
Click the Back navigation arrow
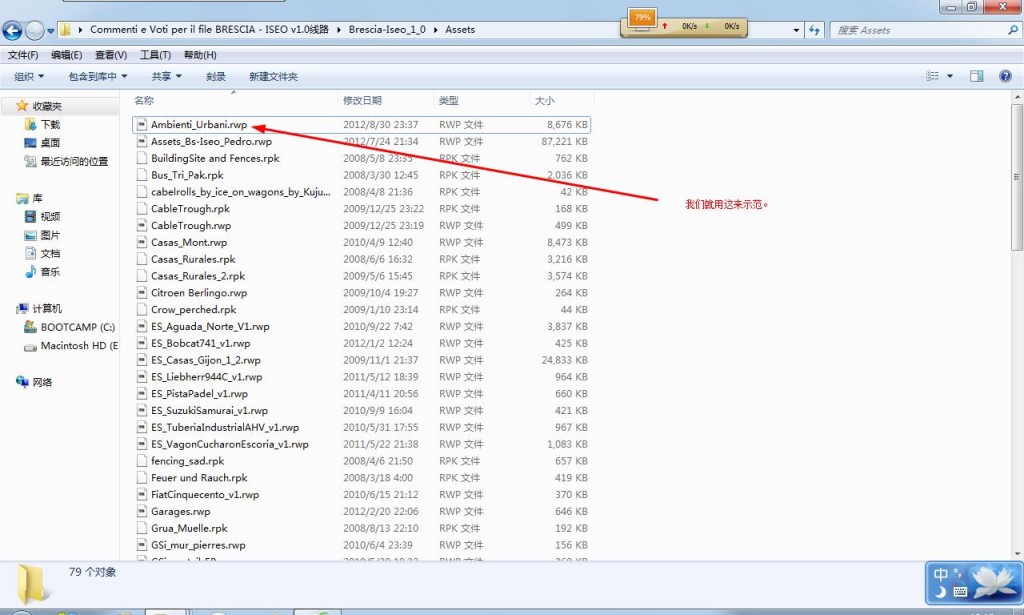tap(13, 30)
